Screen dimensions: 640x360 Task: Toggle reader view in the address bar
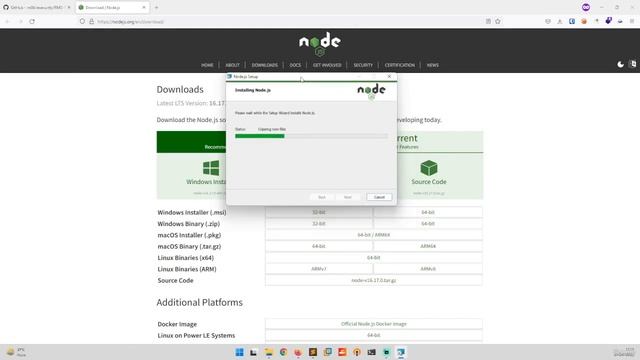[x=488, y=21]
